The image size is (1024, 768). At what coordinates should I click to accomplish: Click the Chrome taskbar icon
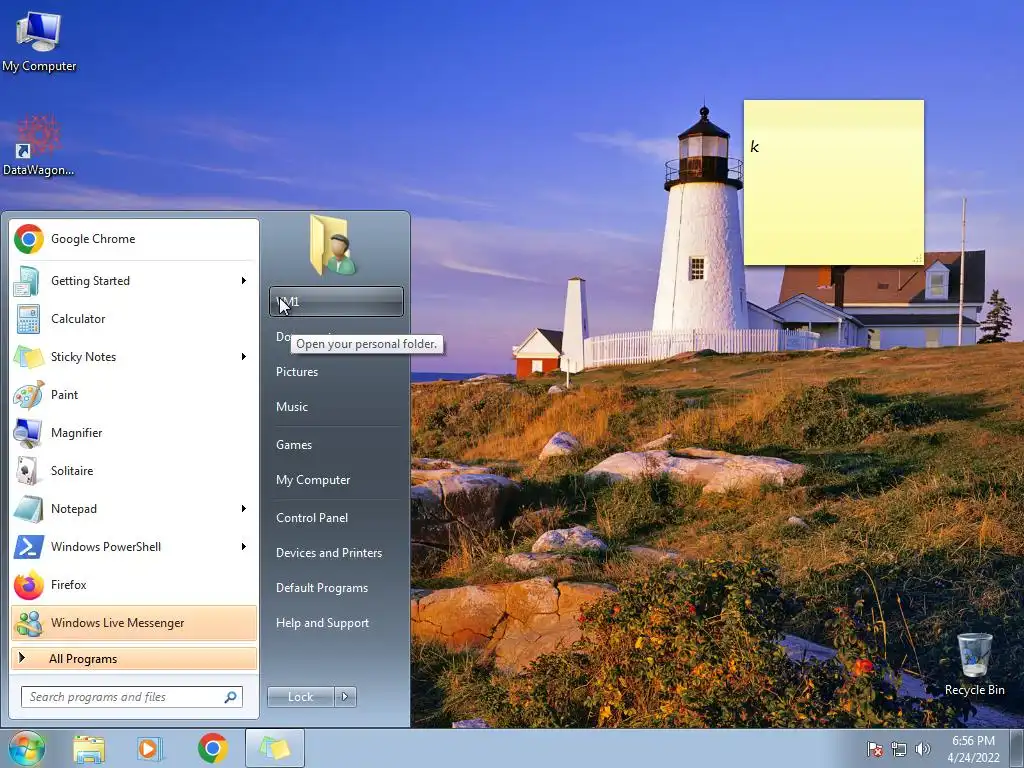213,748
